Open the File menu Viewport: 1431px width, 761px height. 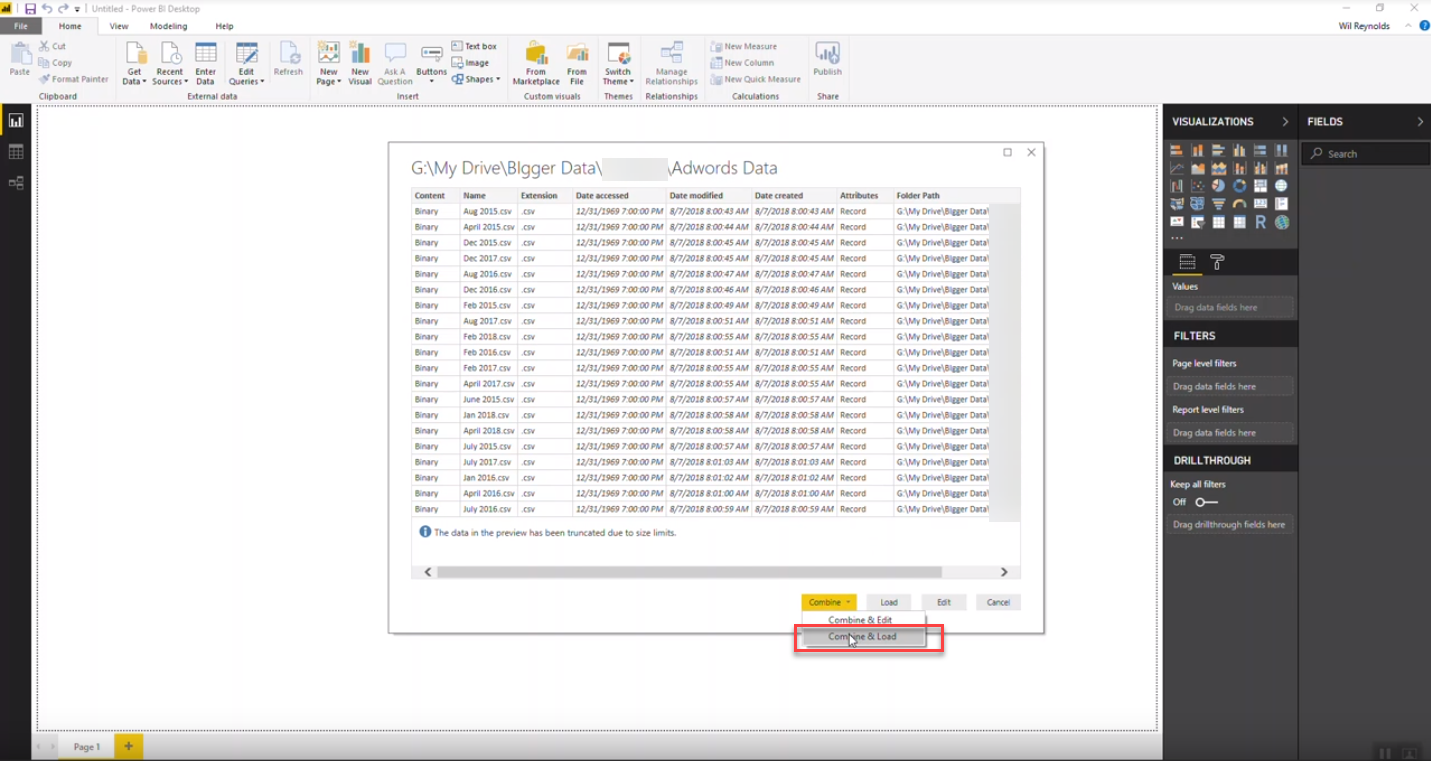21,26
